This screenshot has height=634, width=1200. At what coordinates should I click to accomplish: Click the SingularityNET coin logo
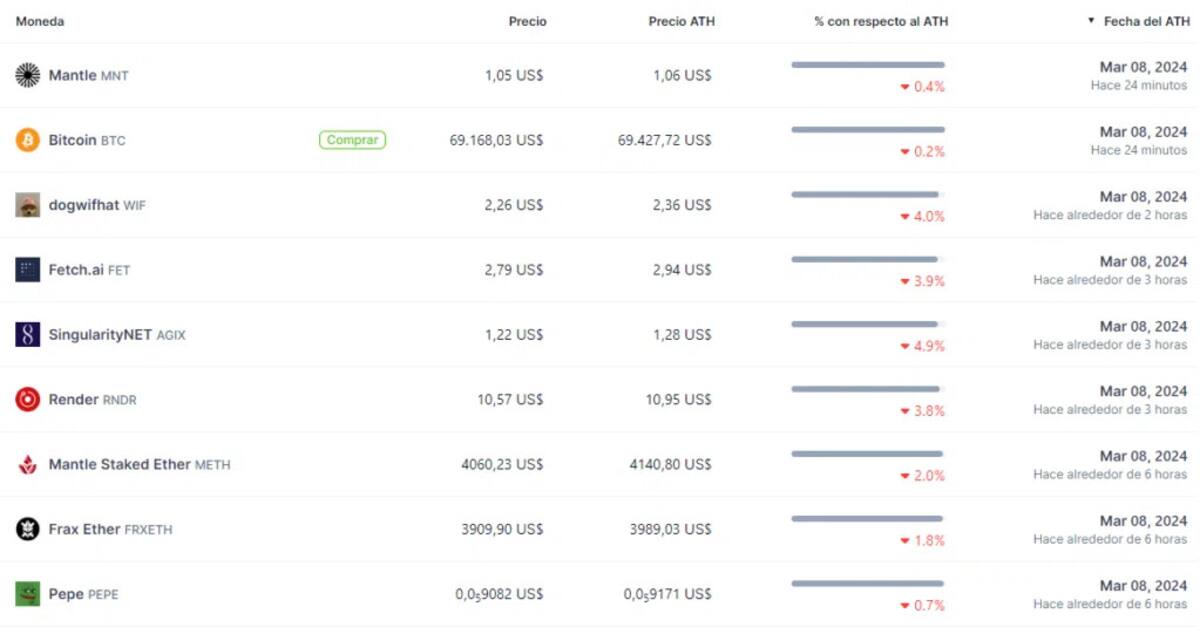[x=26, y=334]
